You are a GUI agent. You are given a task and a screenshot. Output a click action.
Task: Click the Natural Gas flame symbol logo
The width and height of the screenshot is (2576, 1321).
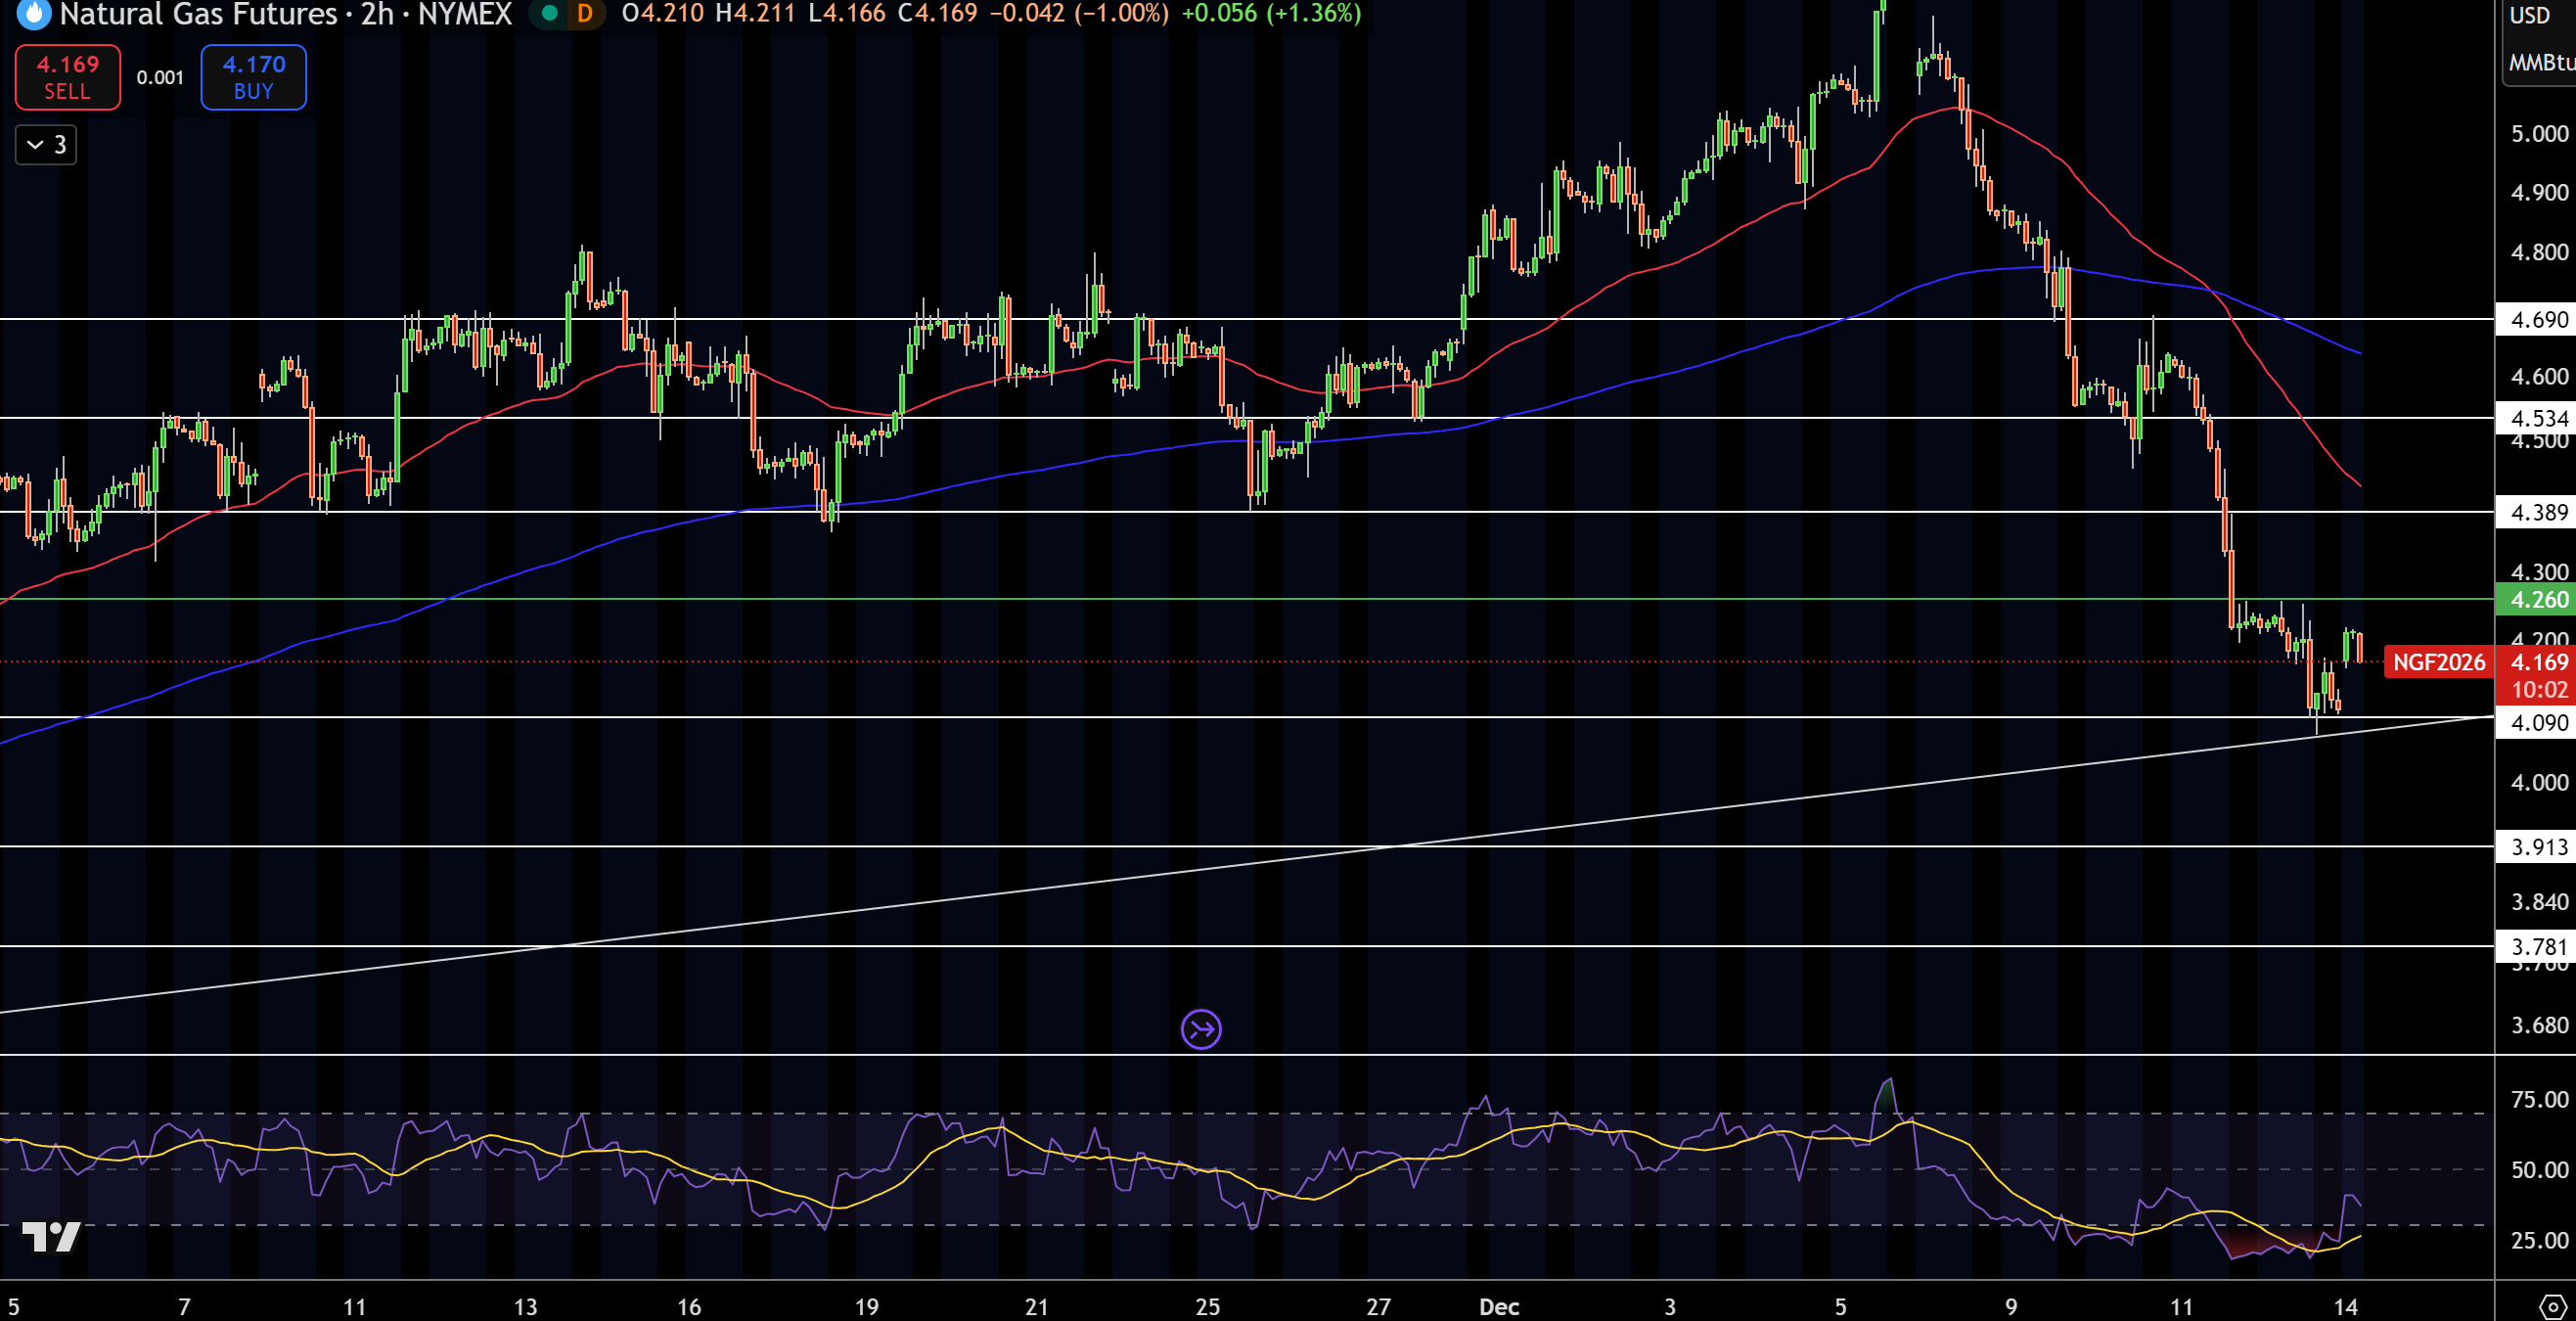tap(33, 14)
